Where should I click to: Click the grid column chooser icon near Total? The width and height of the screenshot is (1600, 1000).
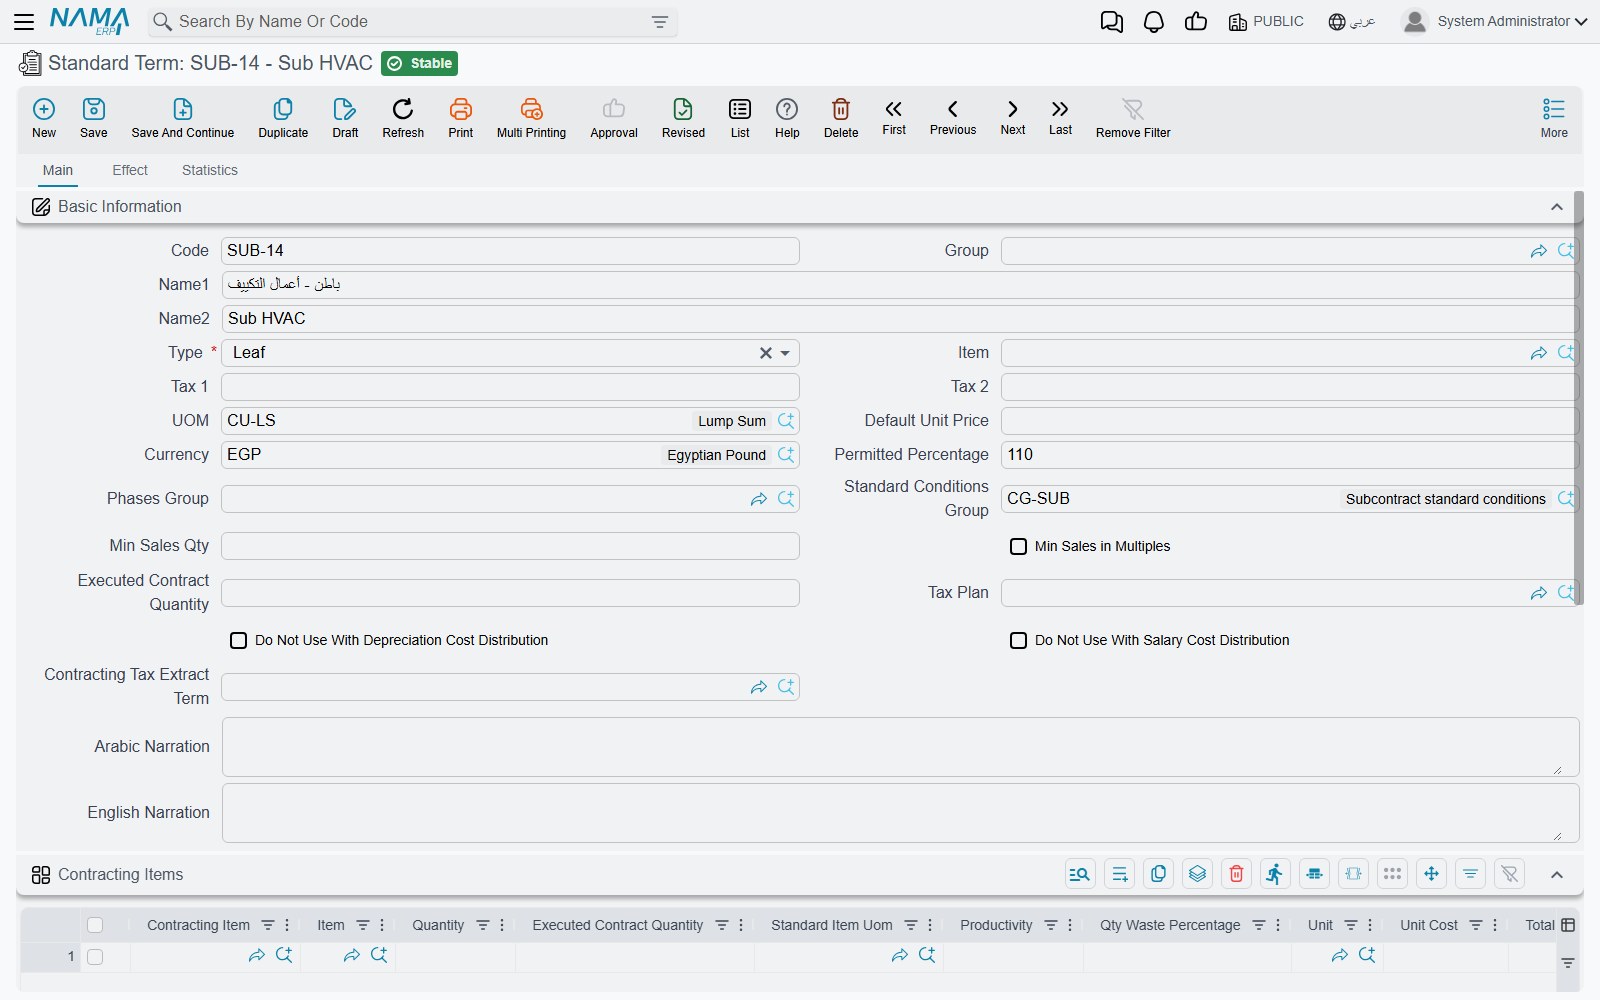[1568, 925]
